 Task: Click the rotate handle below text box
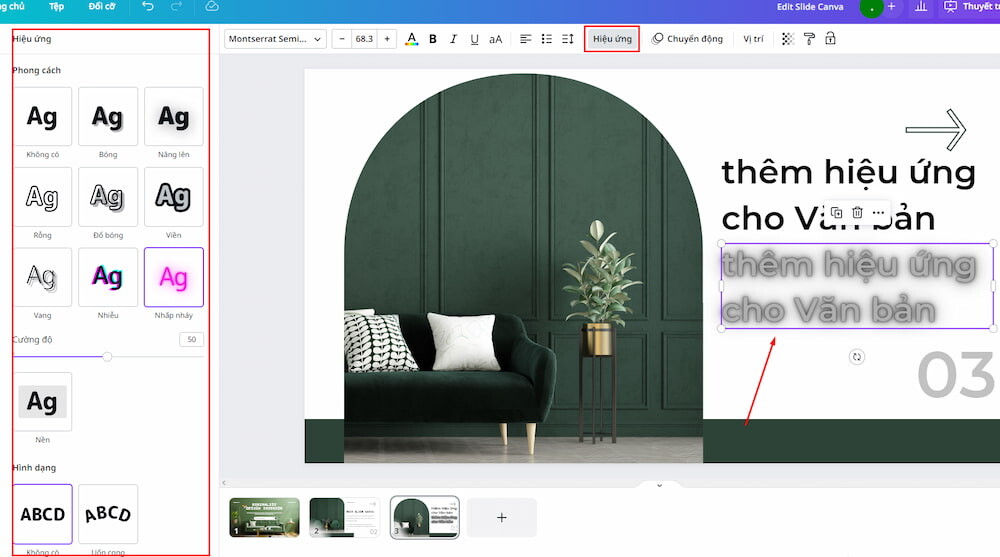pyautogui.click(x=857, y=357)
